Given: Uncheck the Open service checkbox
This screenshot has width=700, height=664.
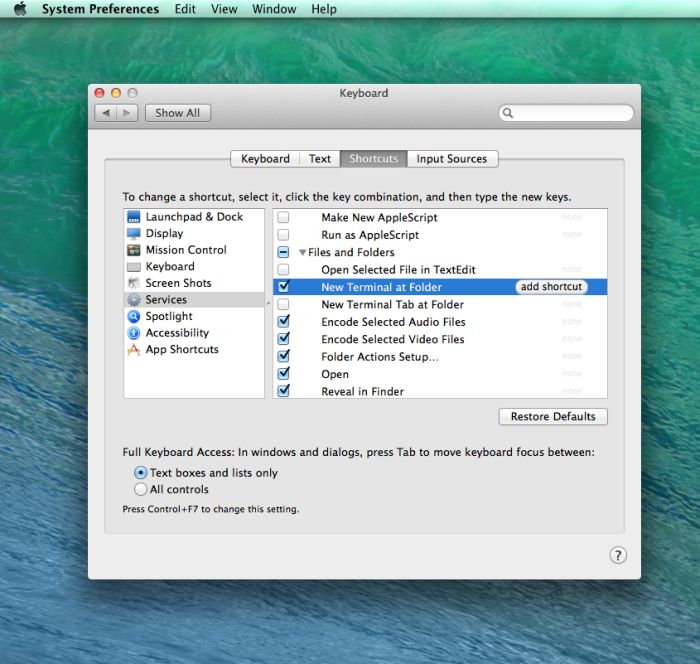Looking at the screenshot, I should pyautogui.click(x=283, y=373).
